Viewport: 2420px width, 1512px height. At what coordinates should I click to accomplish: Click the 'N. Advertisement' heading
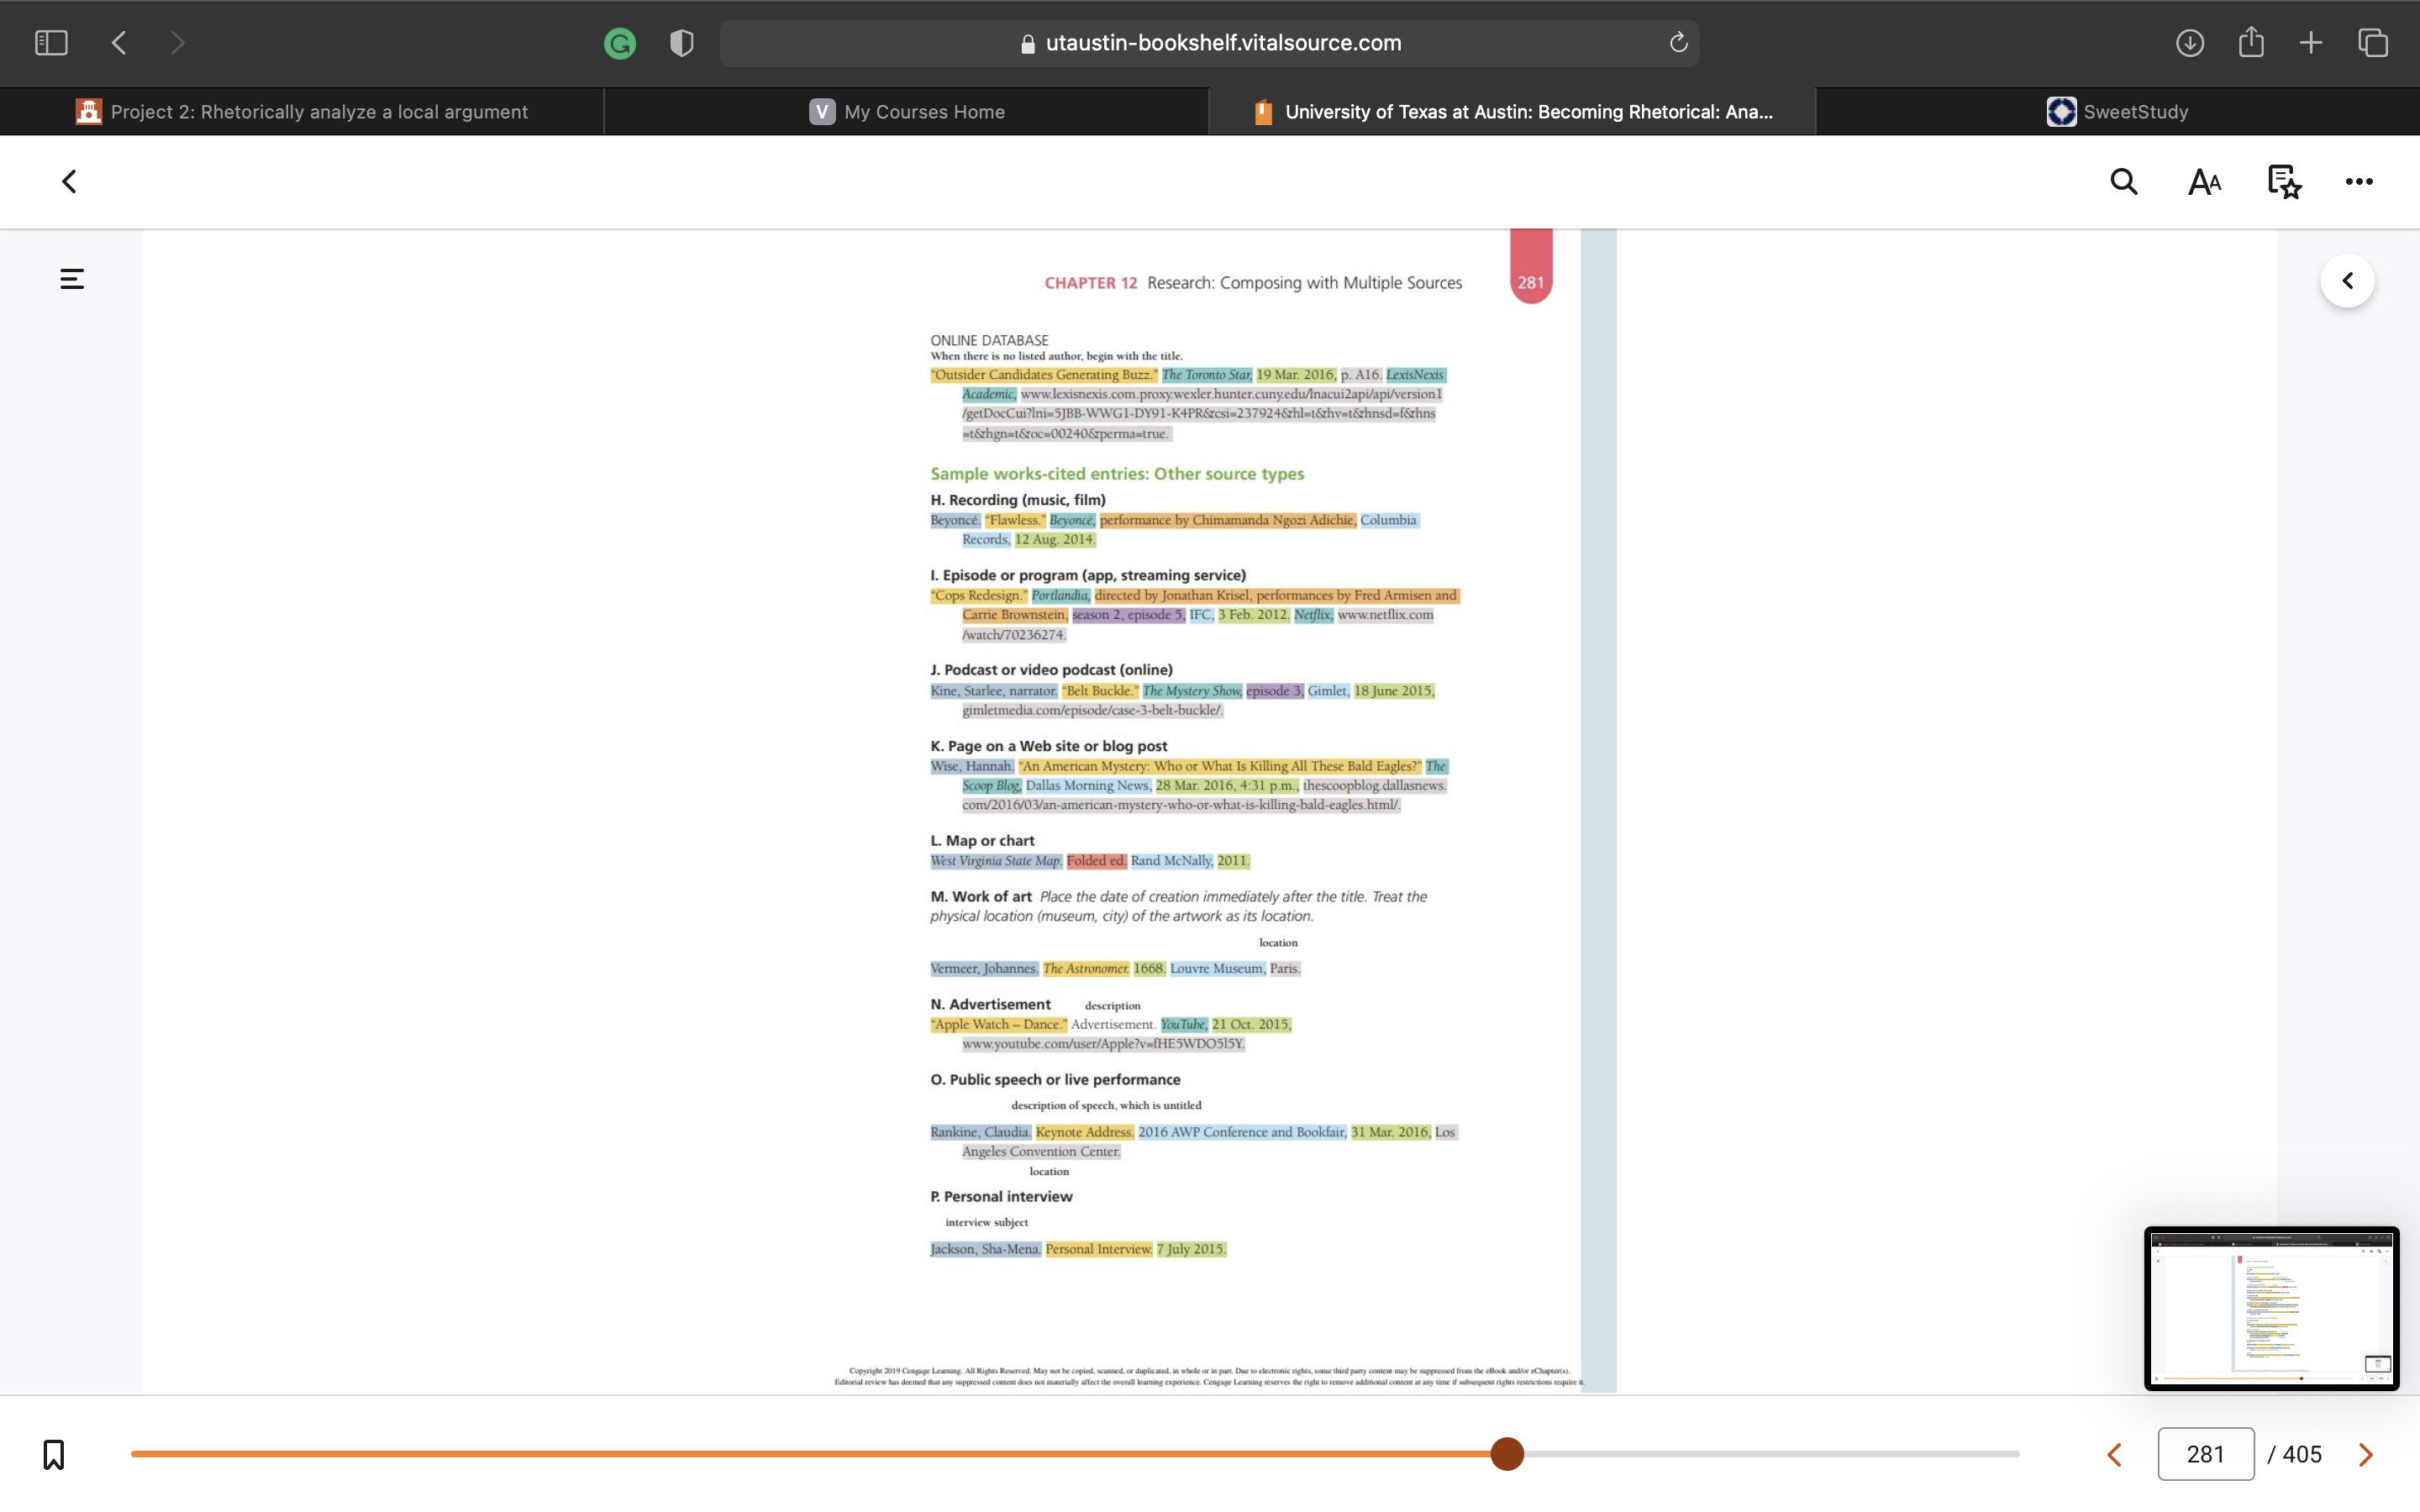(x=990, y=1004)
